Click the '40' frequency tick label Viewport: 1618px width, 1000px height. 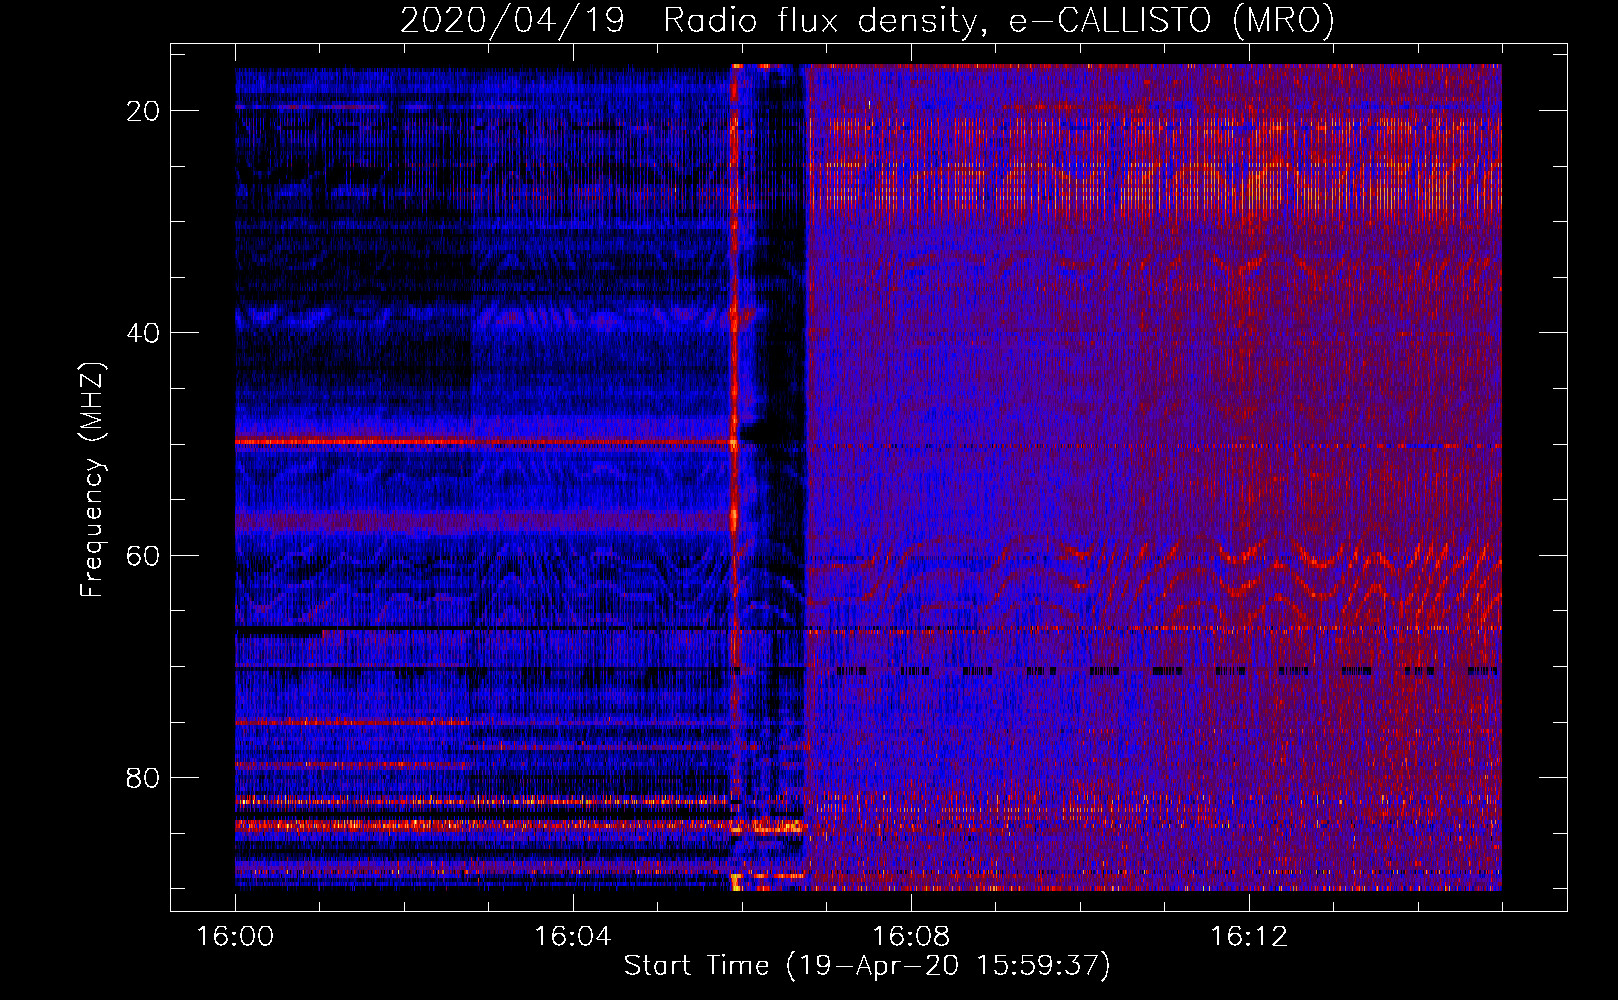143,333
